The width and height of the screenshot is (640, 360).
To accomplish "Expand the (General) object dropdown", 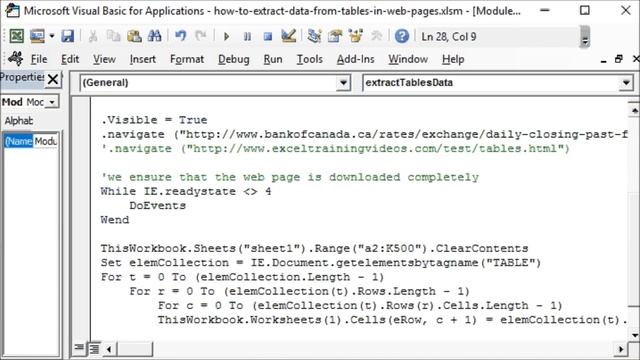I will click(x=343, y=83).
